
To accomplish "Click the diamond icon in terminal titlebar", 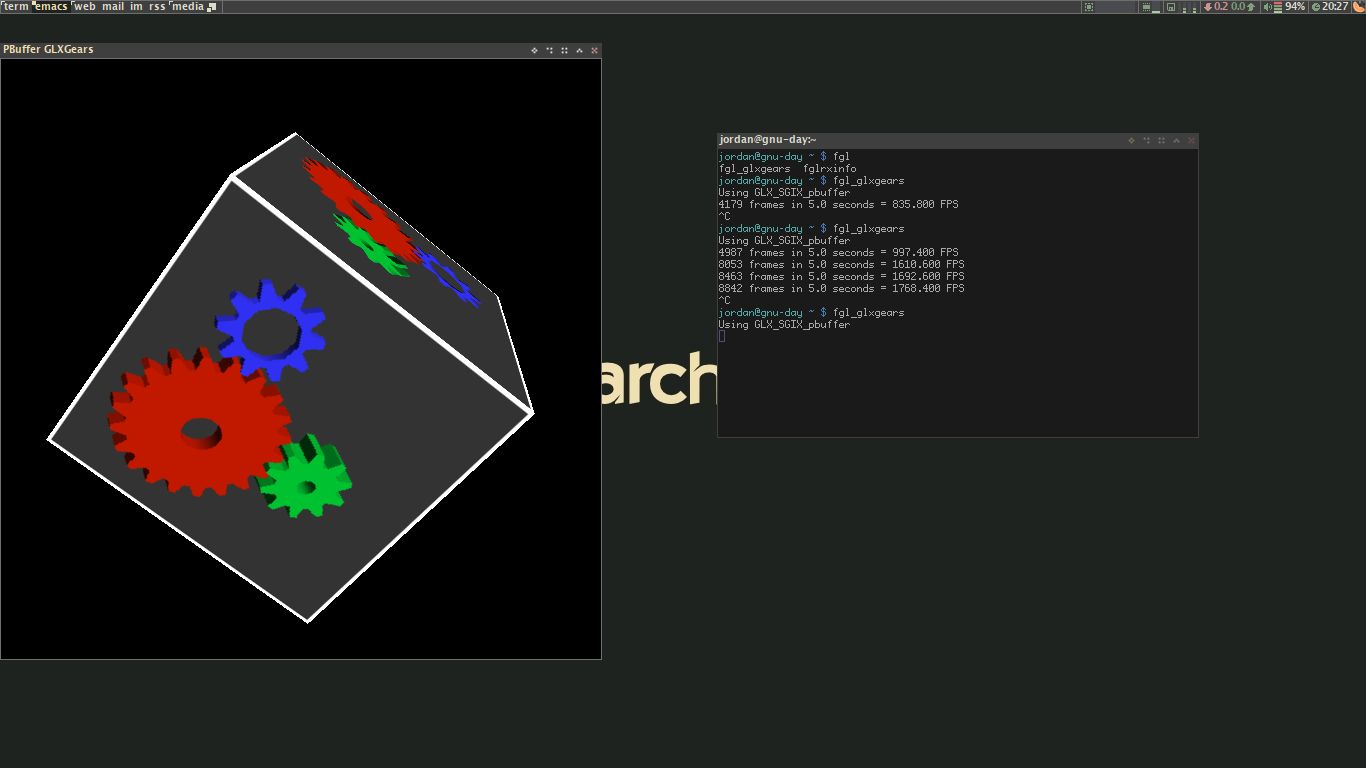I will (x=1131, y=141).
